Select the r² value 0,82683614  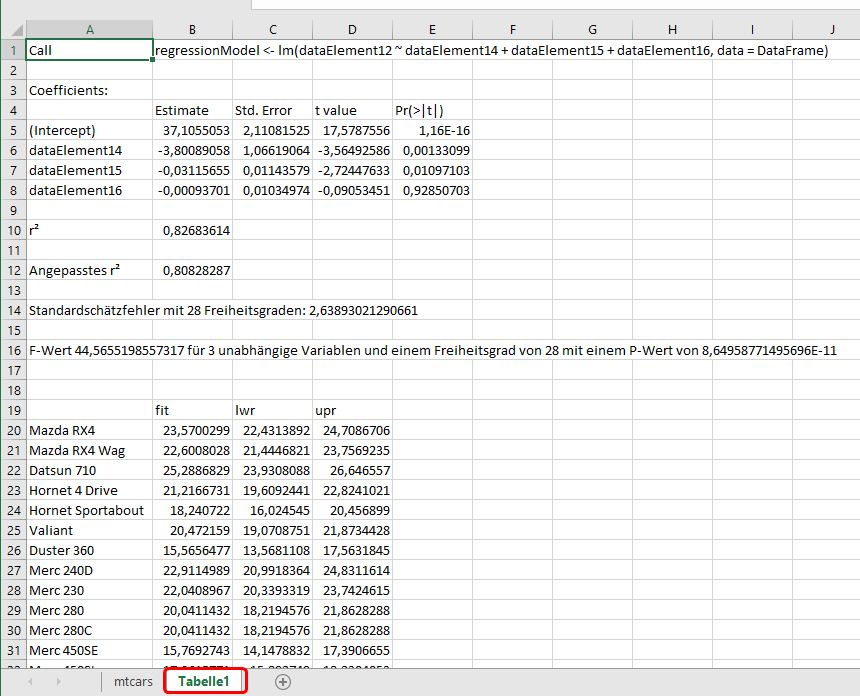[192, 230]
